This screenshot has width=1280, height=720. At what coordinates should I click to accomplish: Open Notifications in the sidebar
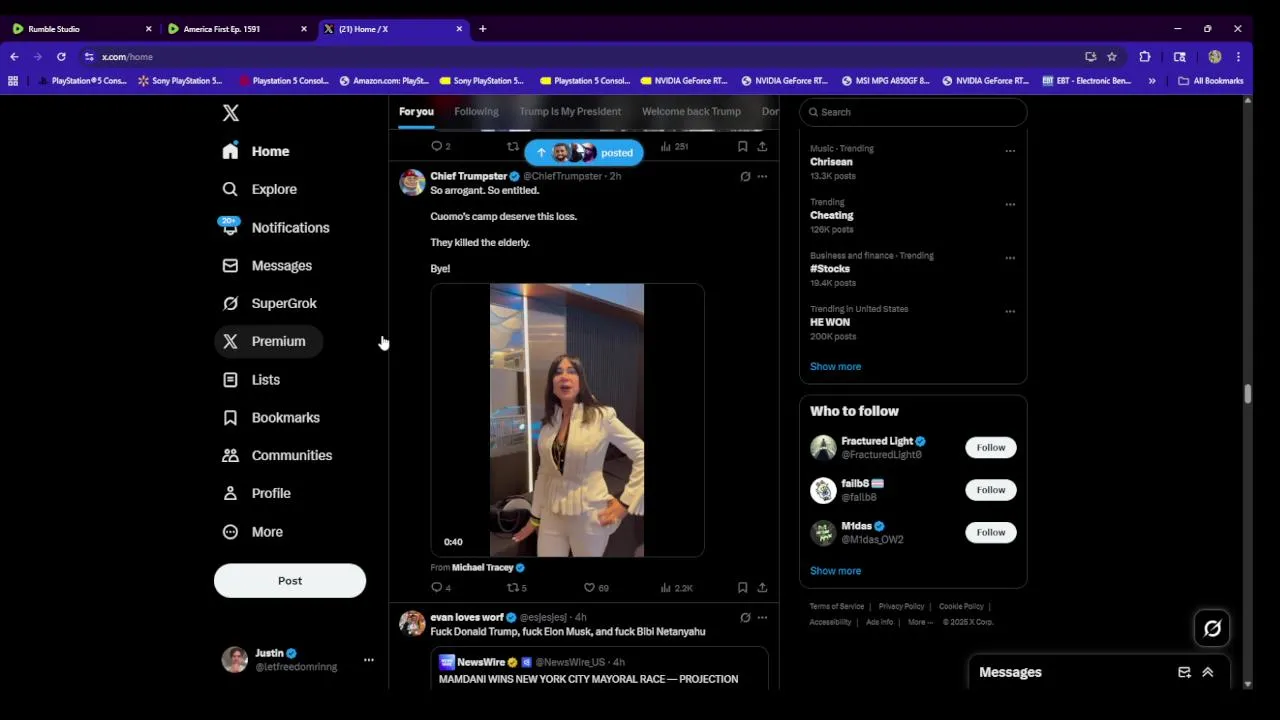coord(276,227)
